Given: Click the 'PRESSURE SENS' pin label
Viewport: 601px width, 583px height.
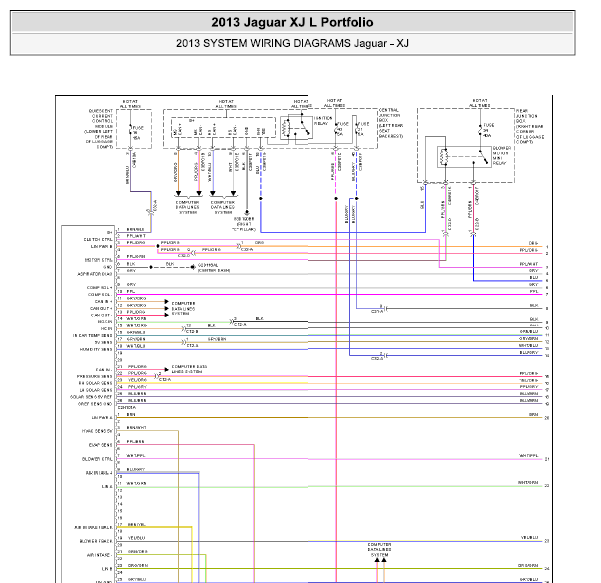Looking at the screenshot, I should click(x=95, y=376).
